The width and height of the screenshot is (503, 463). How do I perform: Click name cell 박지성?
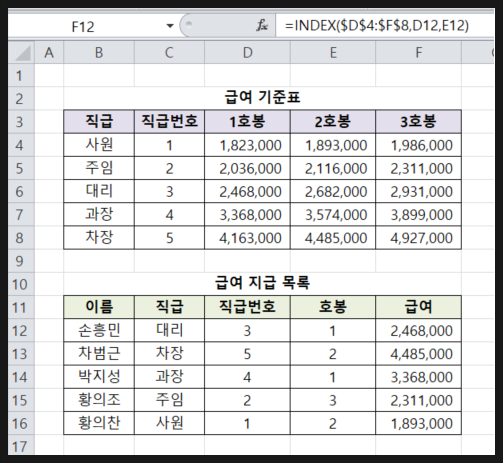99,377
